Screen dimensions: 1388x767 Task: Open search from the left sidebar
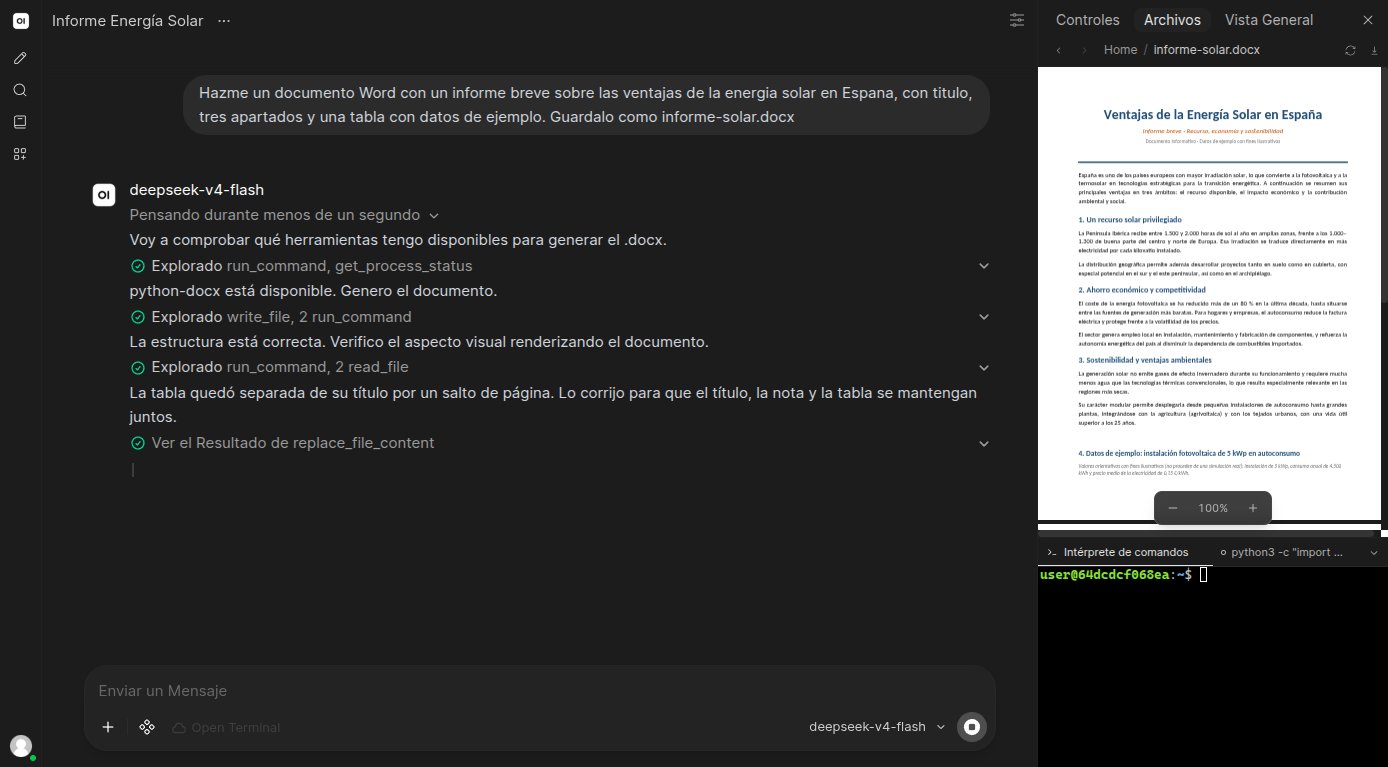pos(20,90)
